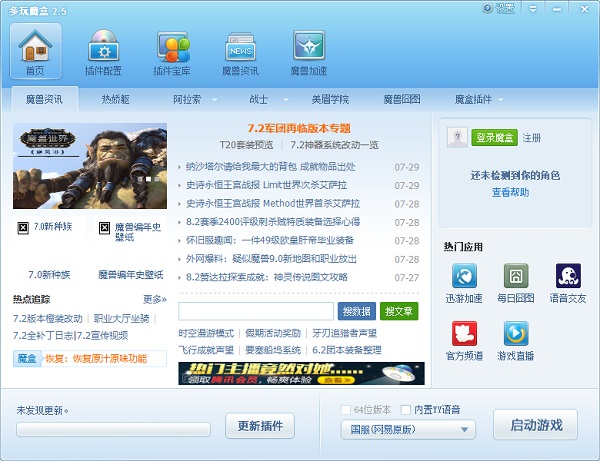Screen dimensions: 600x461
Task: Click the search input field
Action: click(257, 311)
